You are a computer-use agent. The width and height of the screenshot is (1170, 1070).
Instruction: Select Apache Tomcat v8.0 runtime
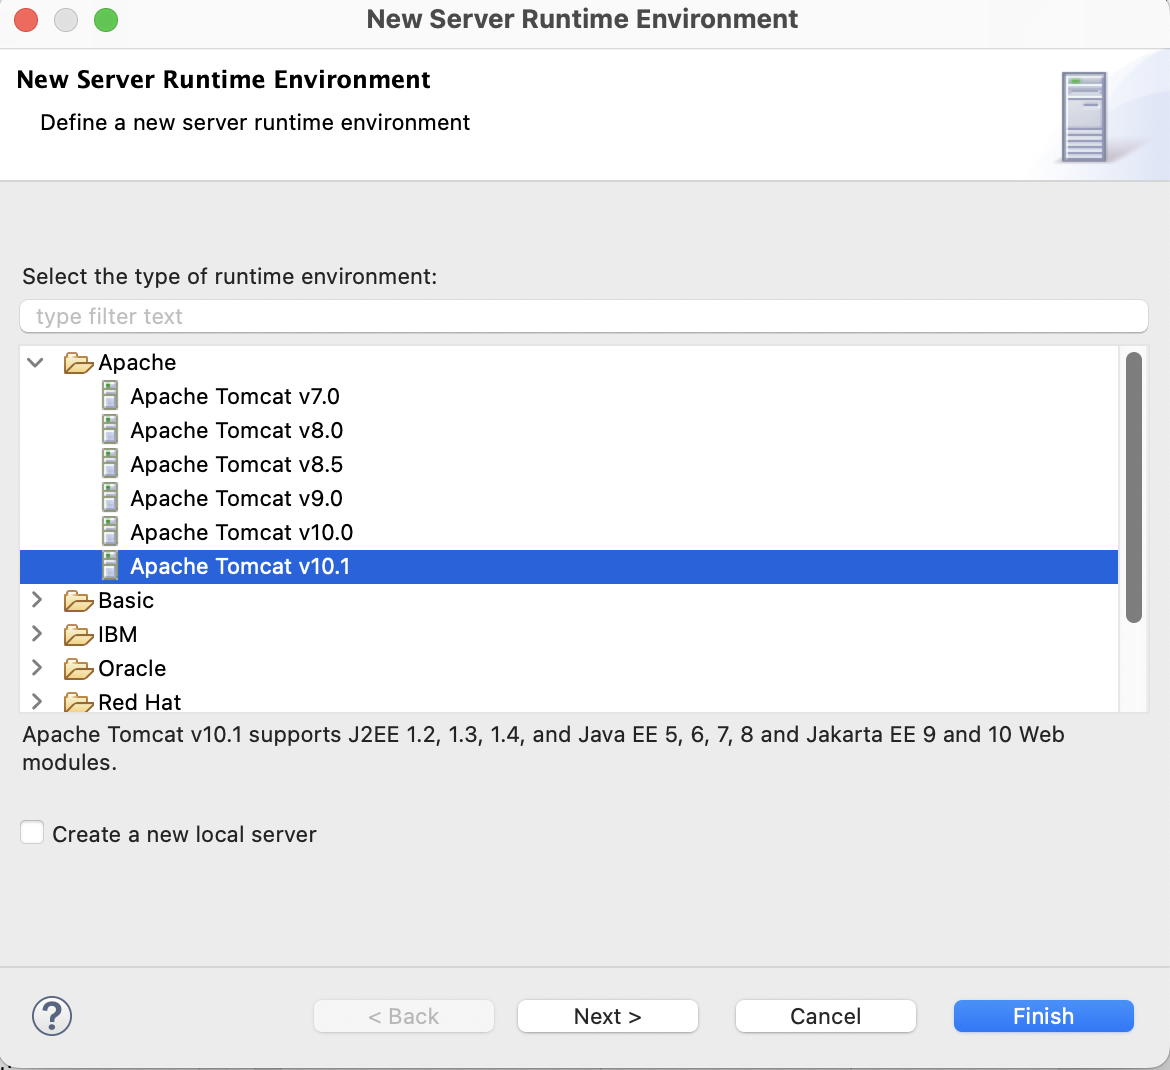237,431
